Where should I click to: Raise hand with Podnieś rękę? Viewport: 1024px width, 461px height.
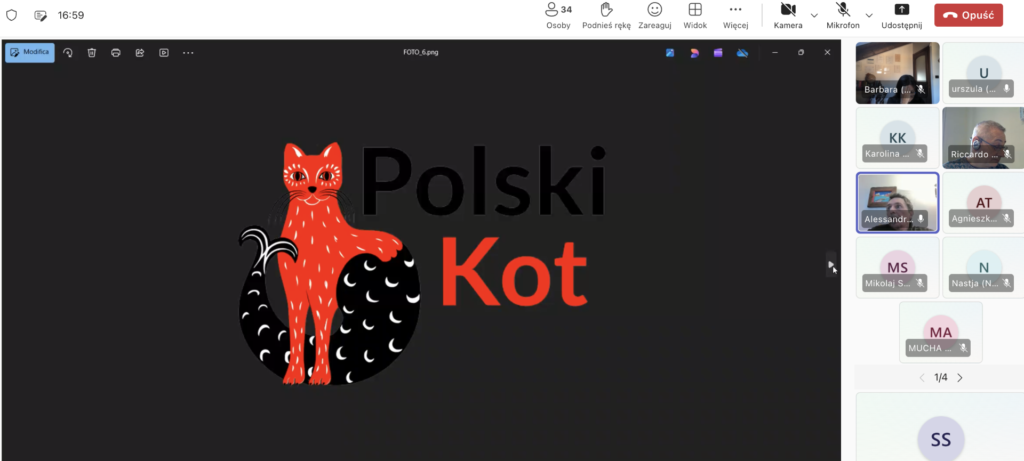click(x=606, y=15)
